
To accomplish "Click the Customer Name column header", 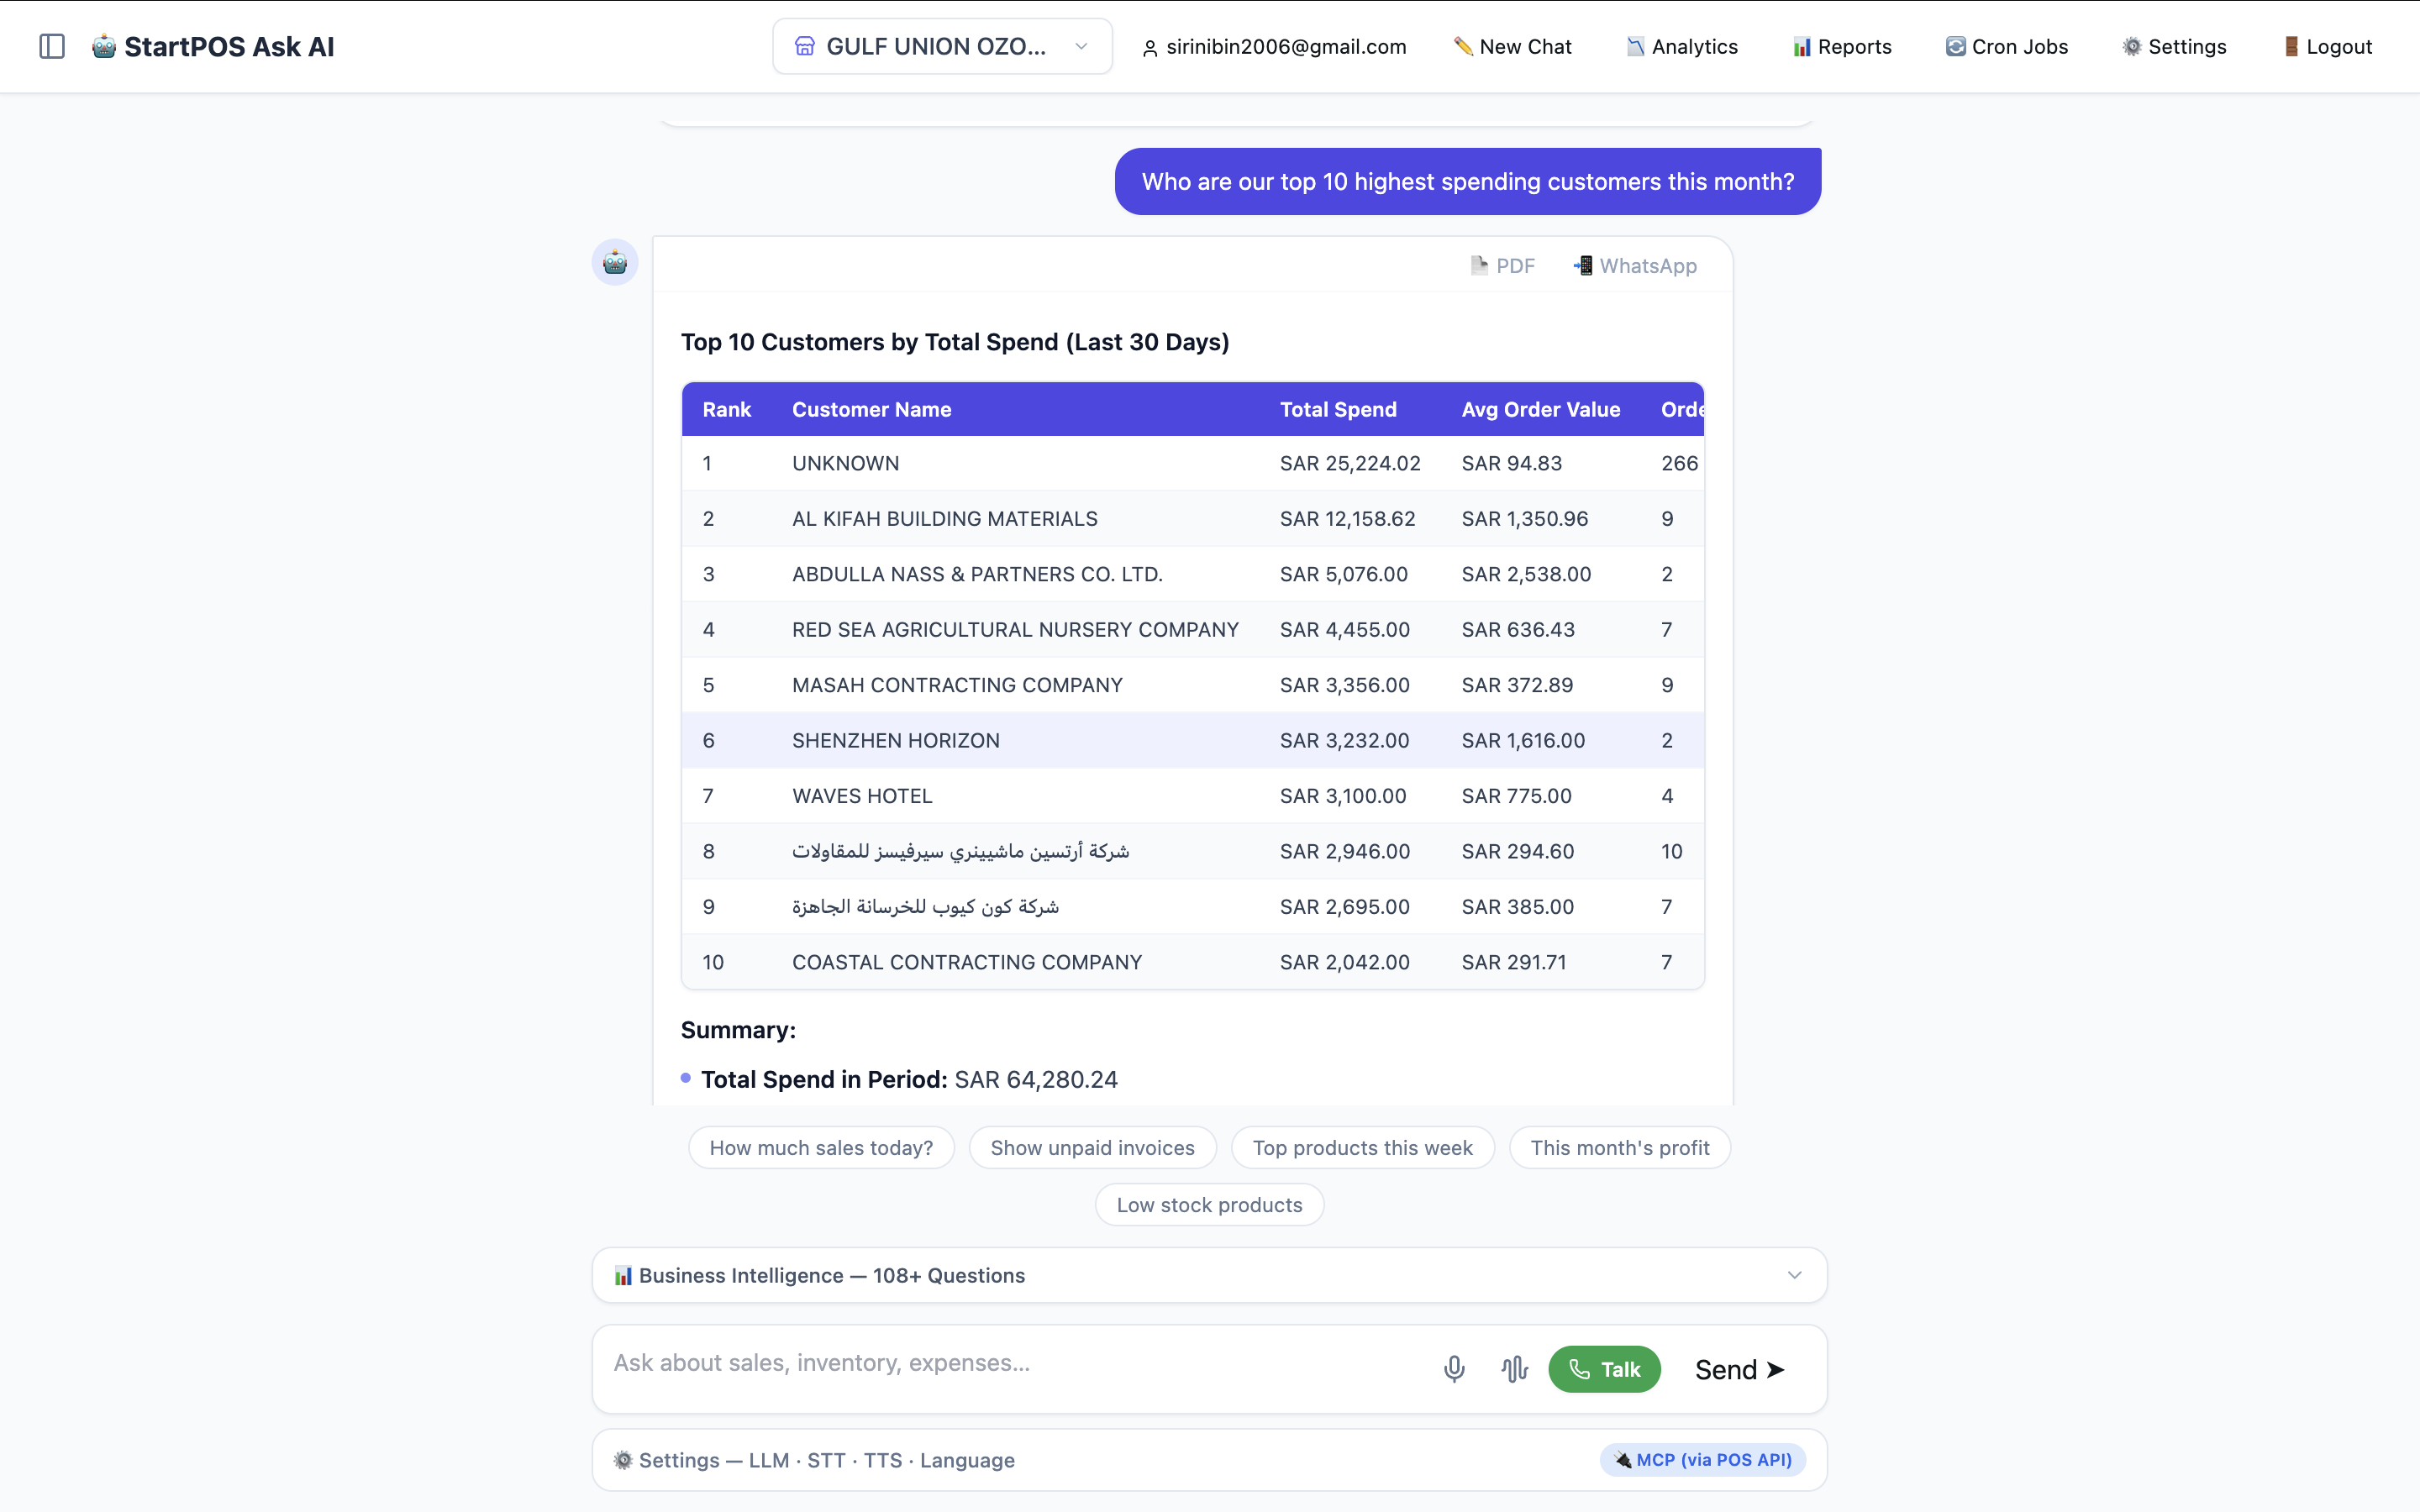I will (x=871, y=409).
